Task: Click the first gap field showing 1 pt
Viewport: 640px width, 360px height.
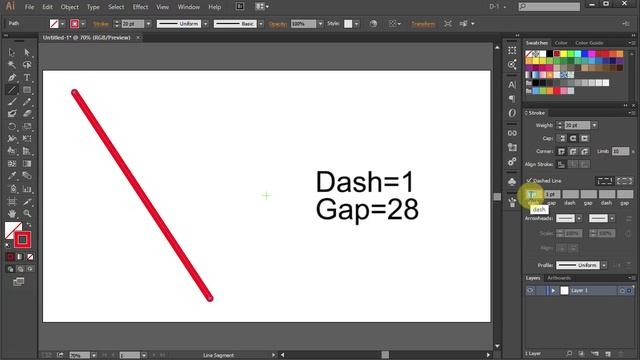Action: point(552,194)
